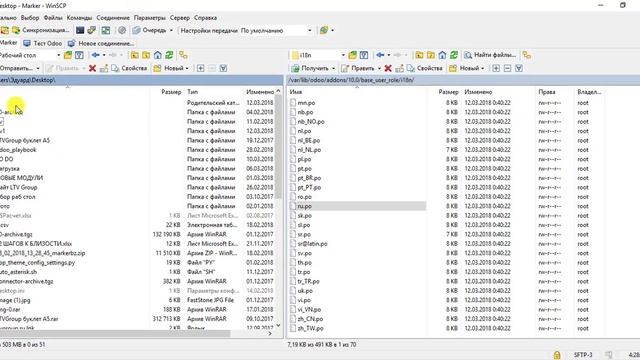Viewport: 640px width, 360px height.
Task: Open the remote Новый dropdown
Action: click(x=467, y=68)
